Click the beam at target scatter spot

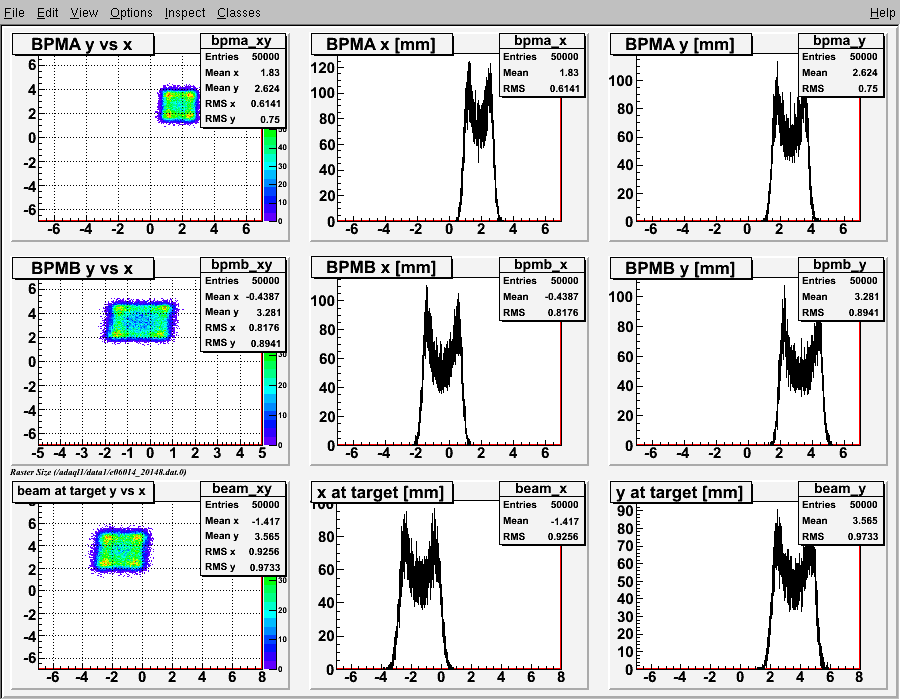point(121,551)
